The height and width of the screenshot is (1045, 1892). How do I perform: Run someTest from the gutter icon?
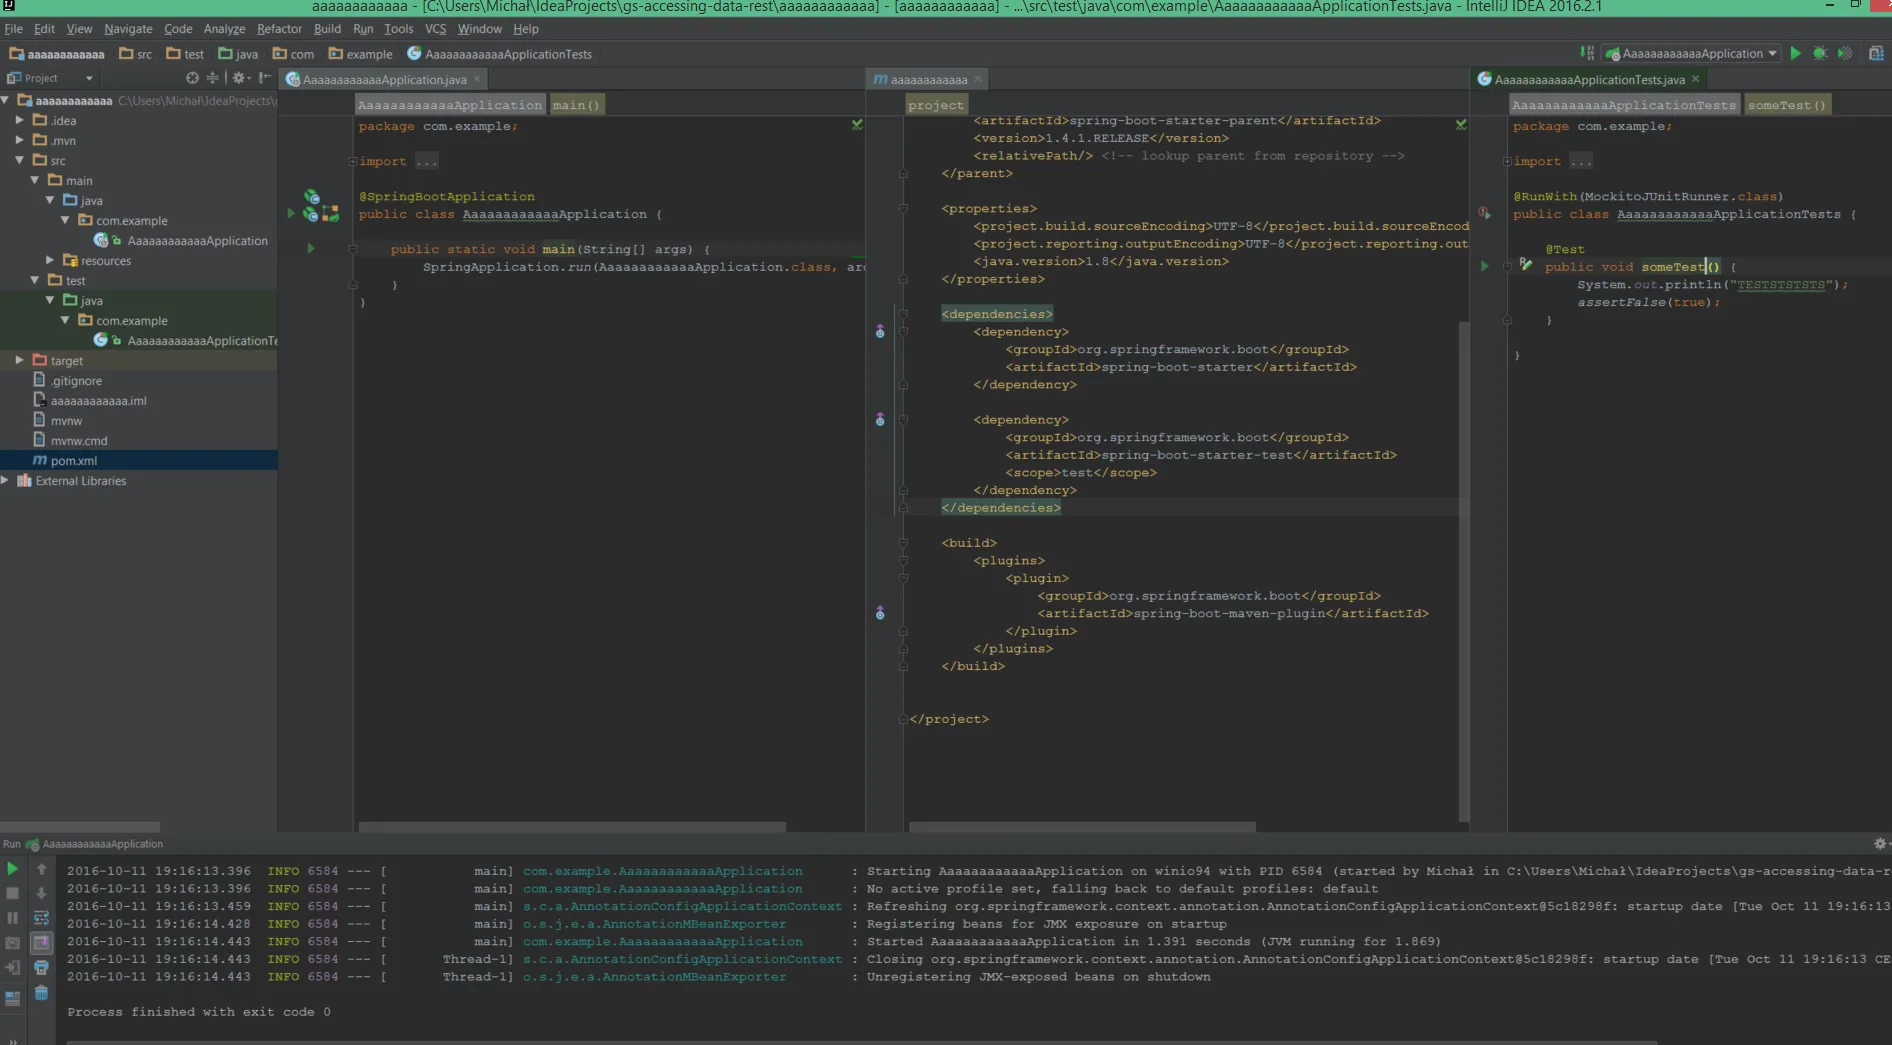coord(1484,267)
